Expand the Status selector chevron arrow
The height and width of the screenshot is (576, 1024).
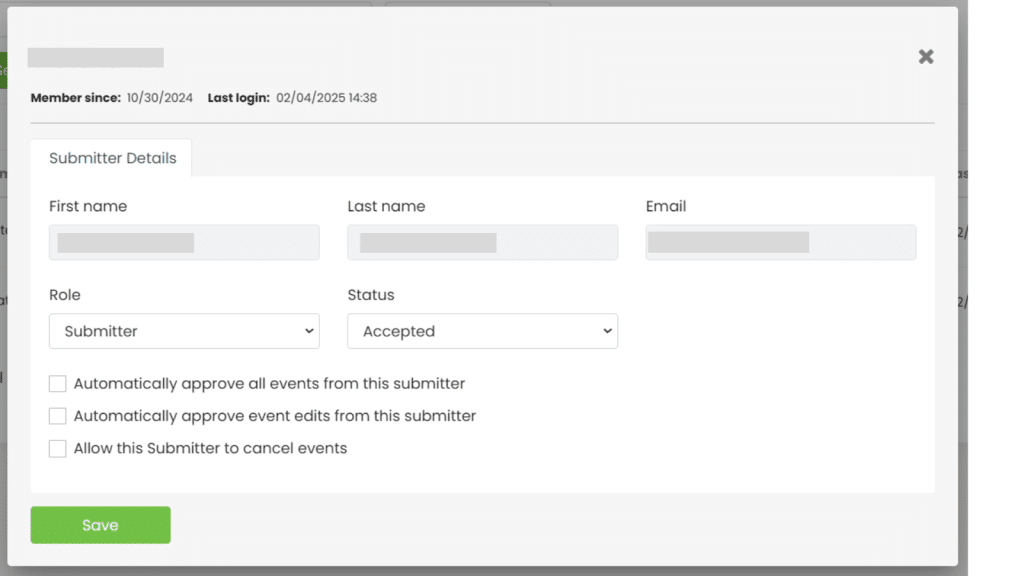606,331
